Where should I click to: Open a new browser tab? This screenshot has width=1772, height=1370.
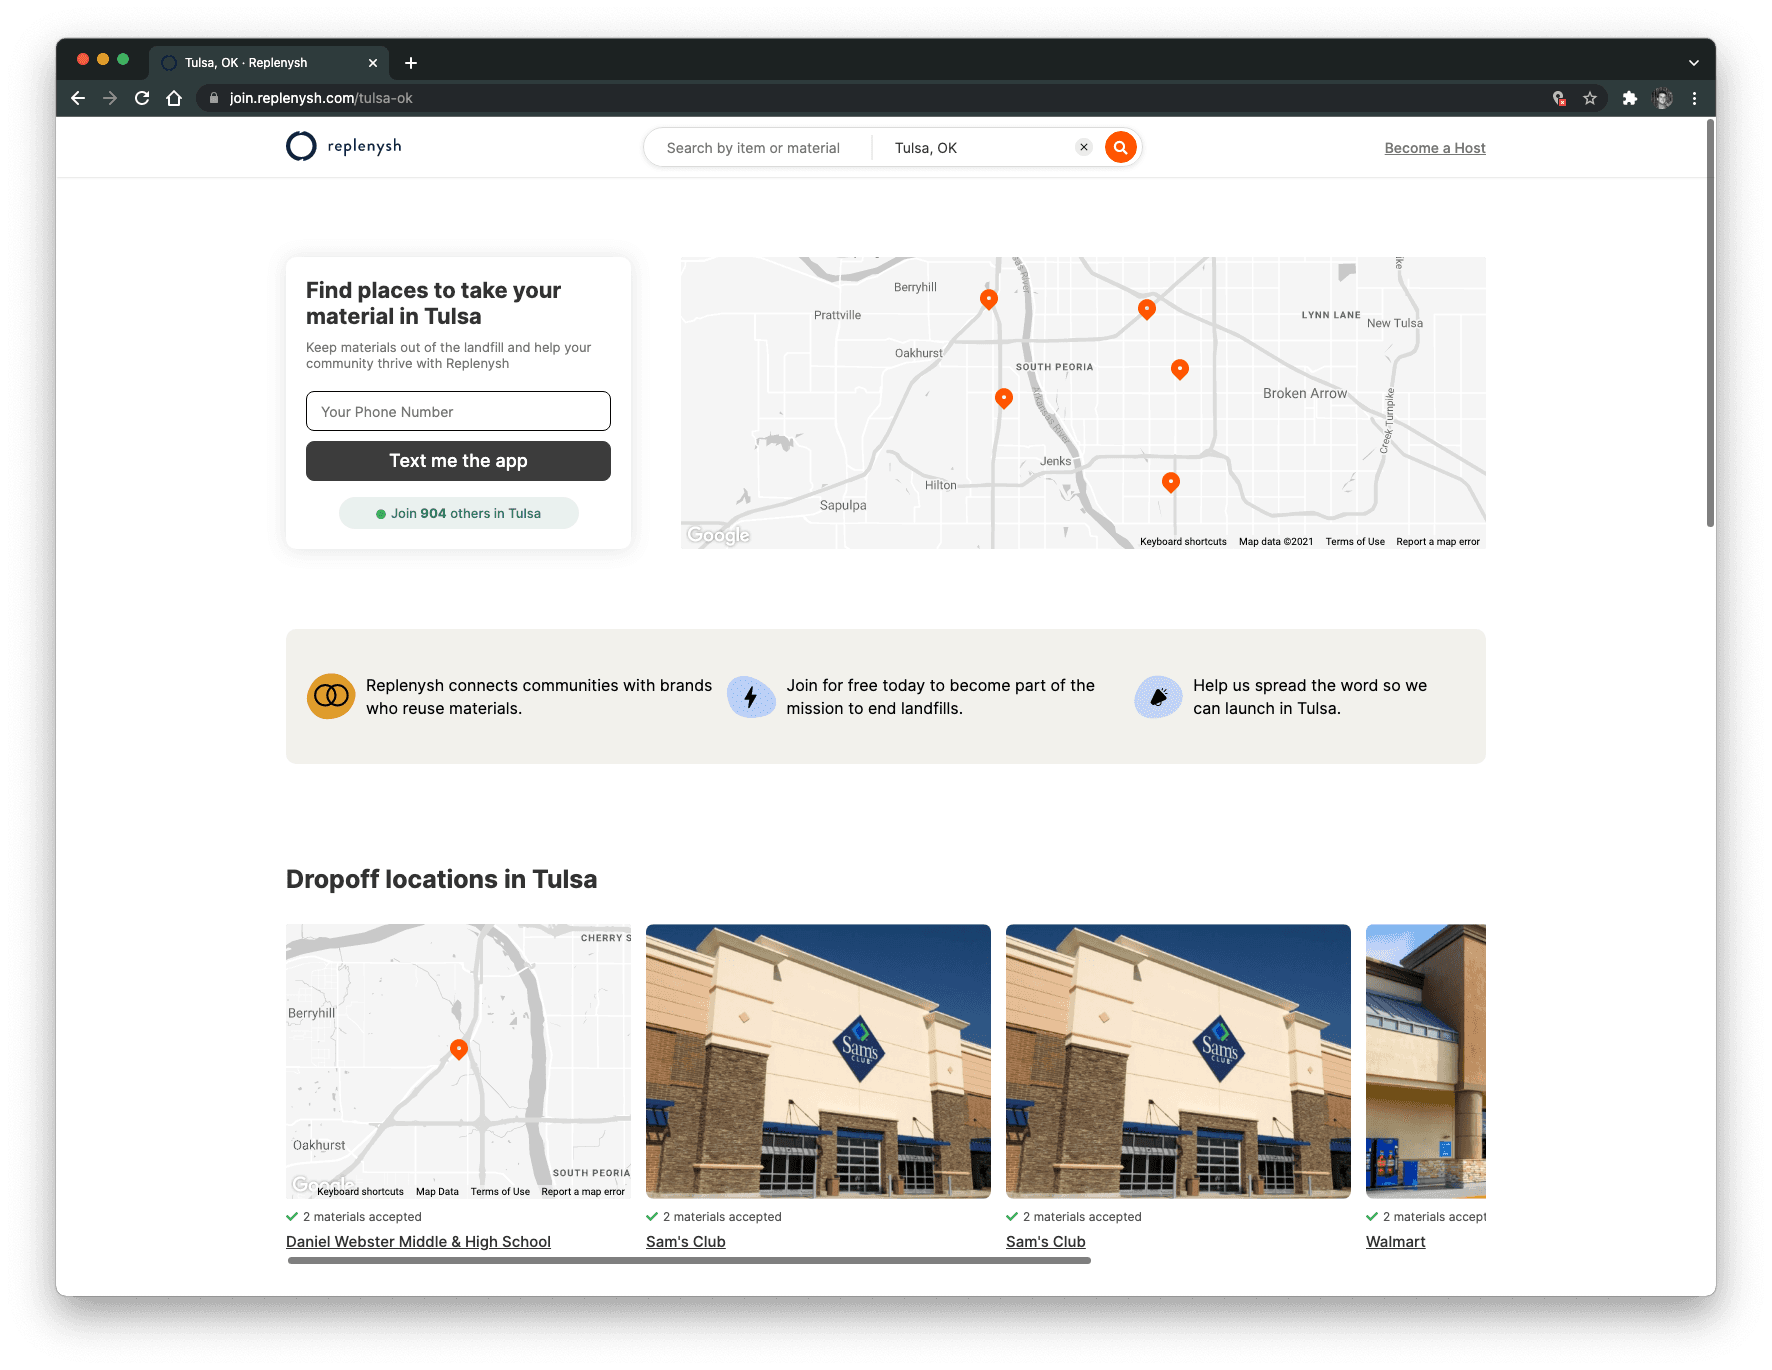coord(411,63)
